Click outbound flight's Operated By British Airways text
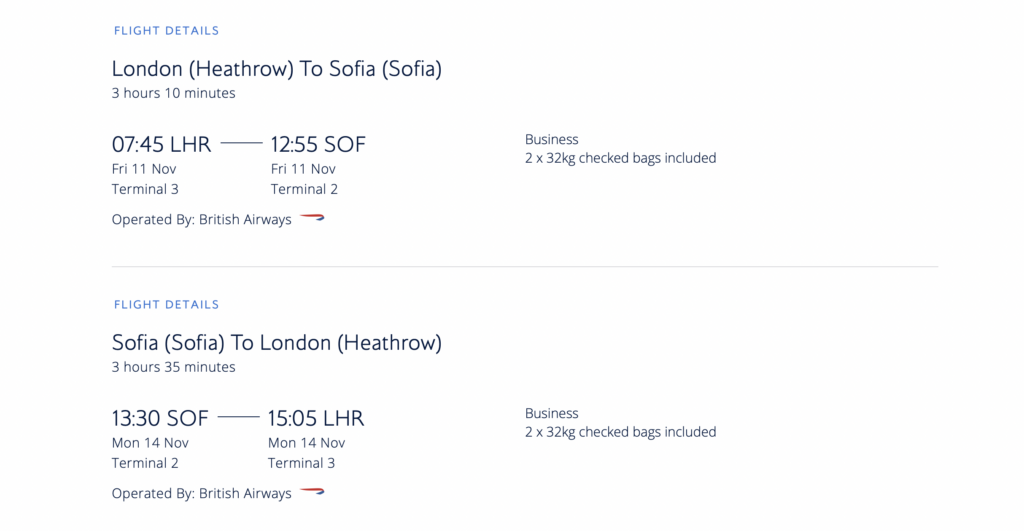This screenshot has height=531, width=1024. pos(201,219)
